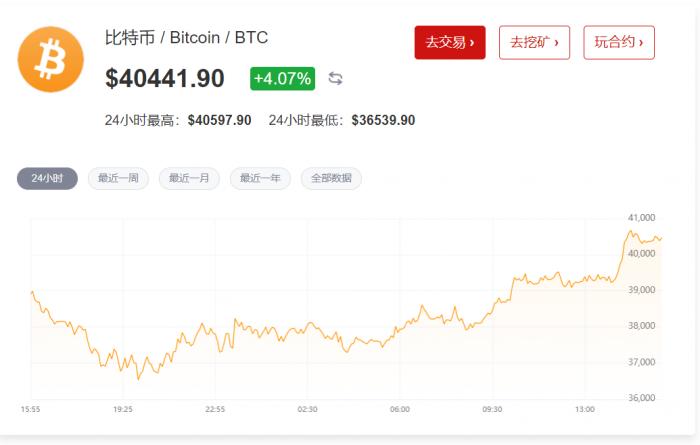Image resolution: width=700 pixels, height=445 pixels.
Task: Open the 去挖矿 mining button
Action: [534, 43]
